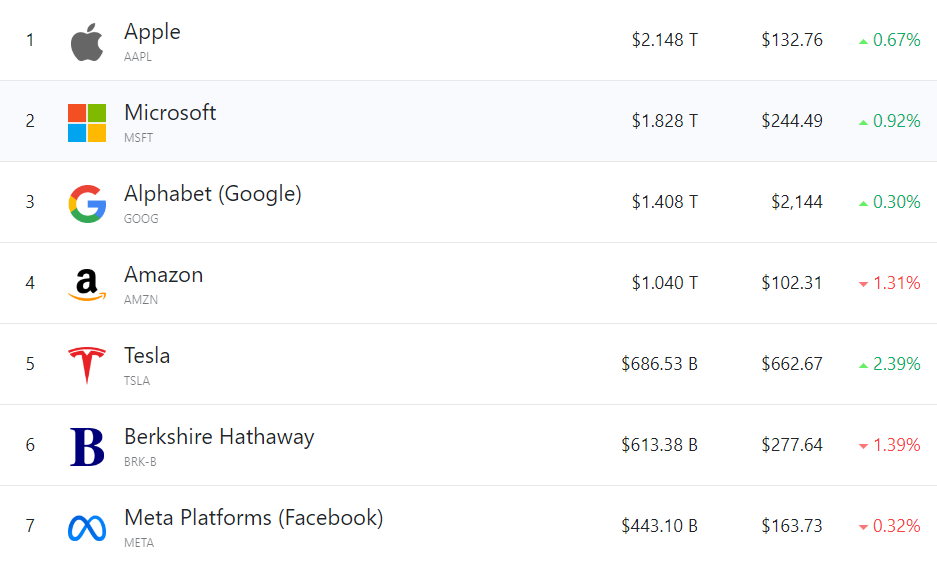Open the Microsoft company page
This screenshot has width=937, height=562.
pyautogui.click(x=170, y=113)
